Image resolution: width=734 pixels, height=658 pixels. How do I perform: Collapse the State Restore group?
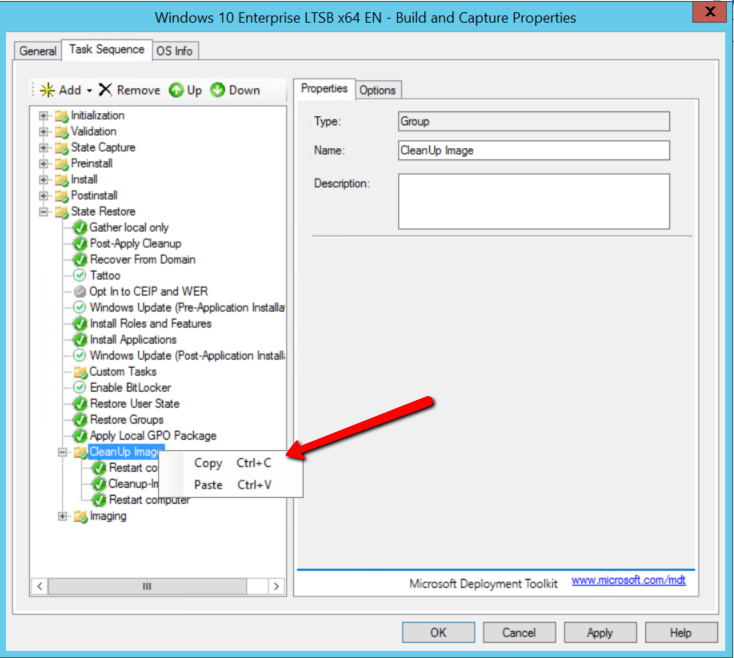(44, 212)
